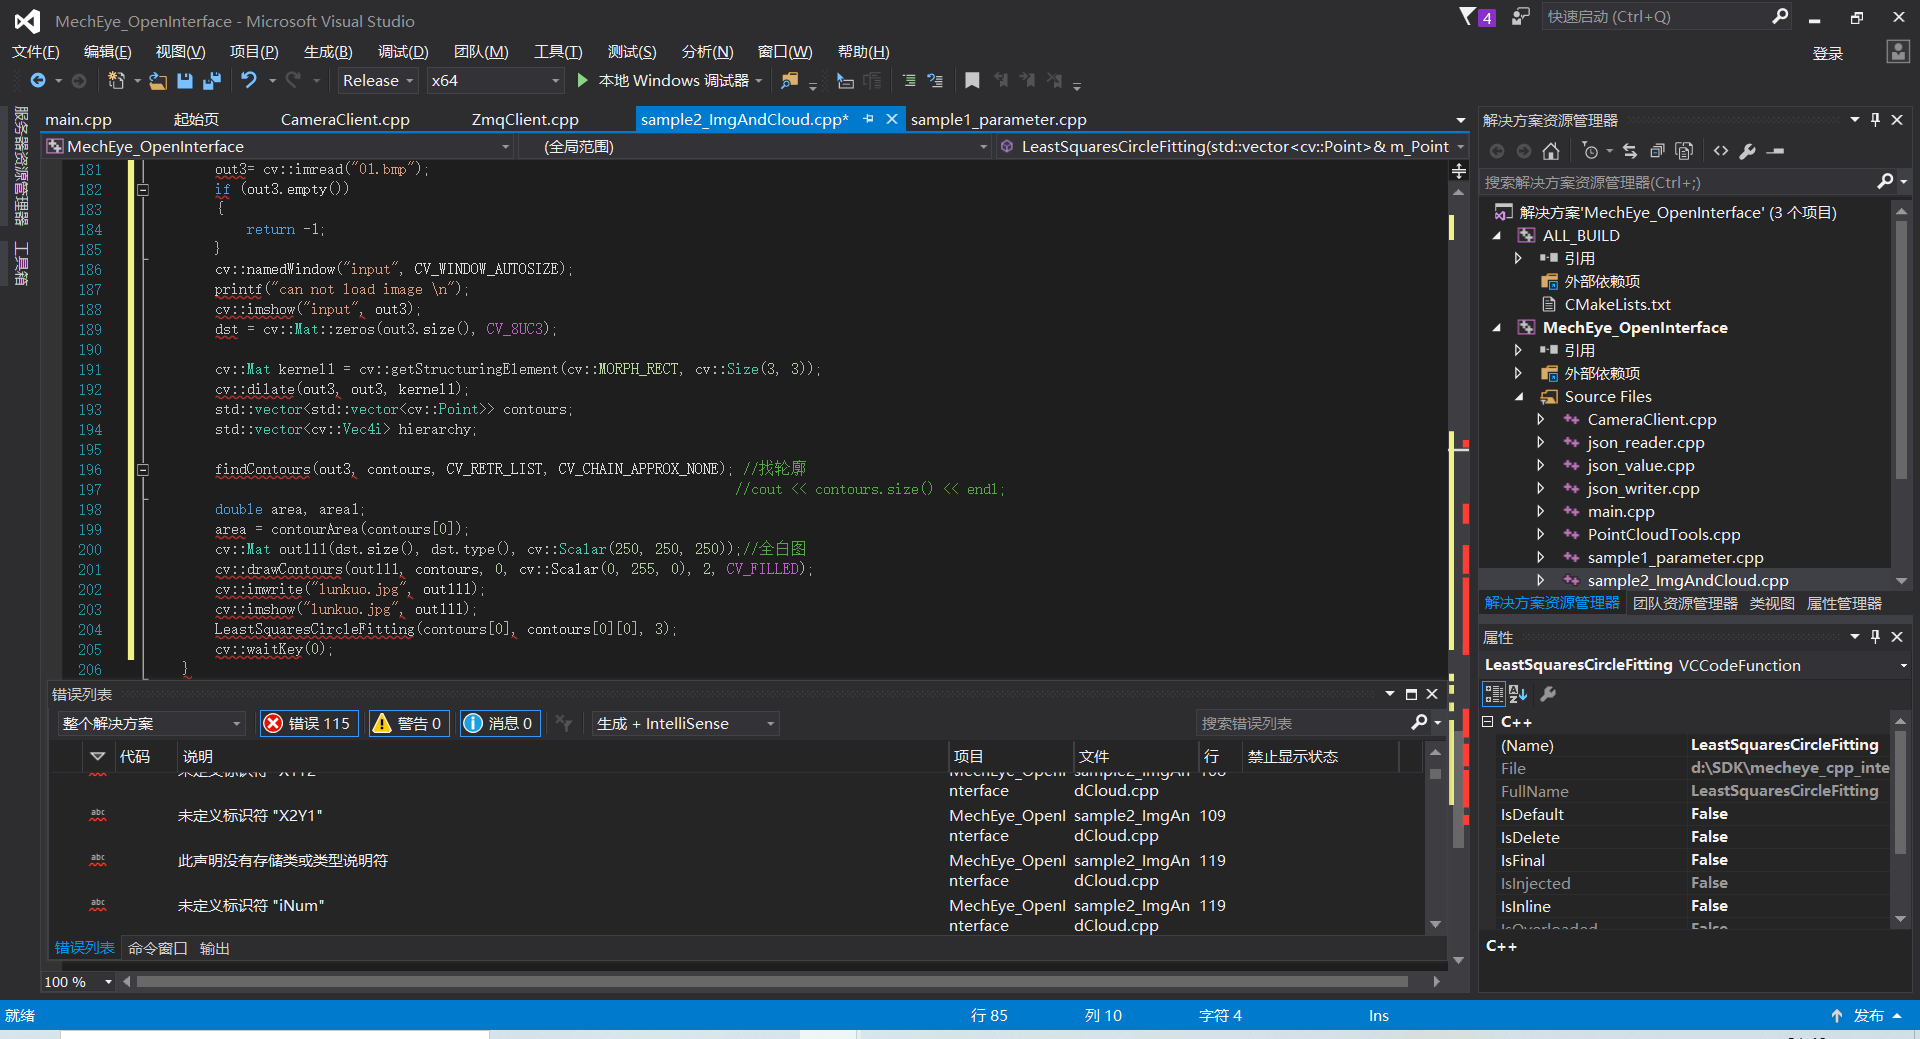
Task: Sort properties alphabetically with the A-Z icon
Action: click(1518, 694)
